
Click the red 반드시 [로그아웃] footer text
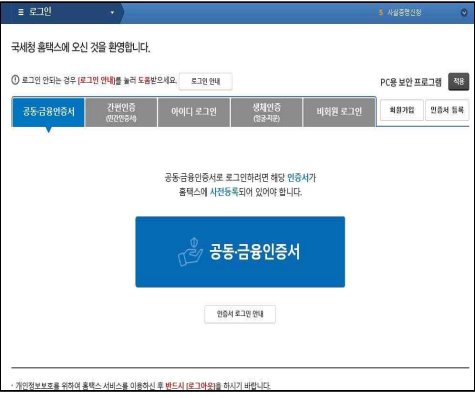pyautogui.click(x=190, y=386)
